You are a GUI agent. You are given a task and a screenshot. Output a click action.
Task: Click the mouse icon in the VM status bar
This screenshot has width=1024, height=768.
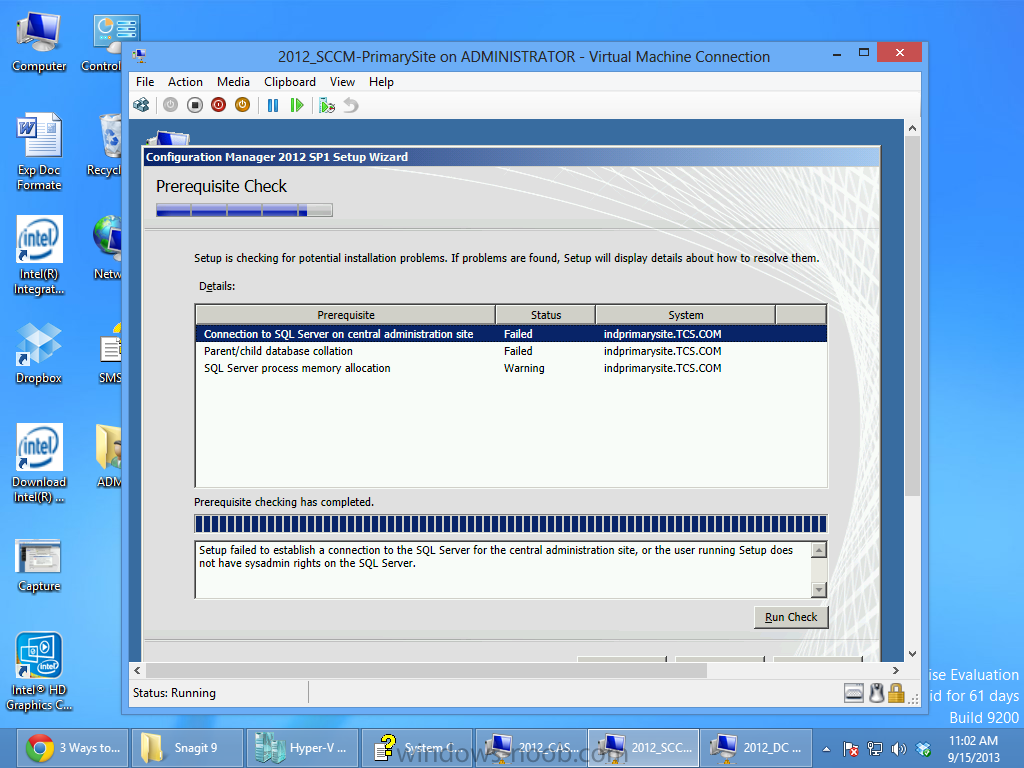876,693
